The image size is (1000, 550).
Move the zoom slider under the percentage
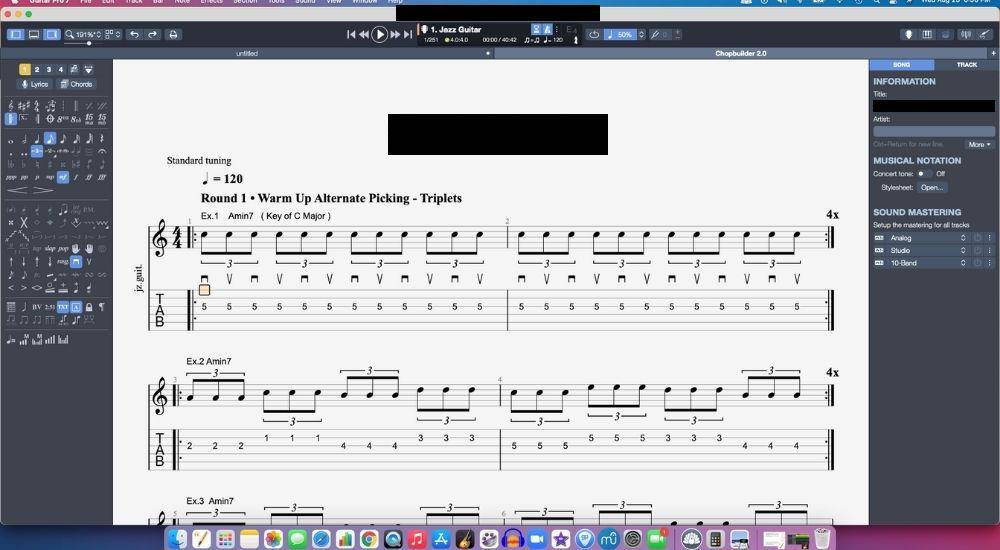point(89,43)
